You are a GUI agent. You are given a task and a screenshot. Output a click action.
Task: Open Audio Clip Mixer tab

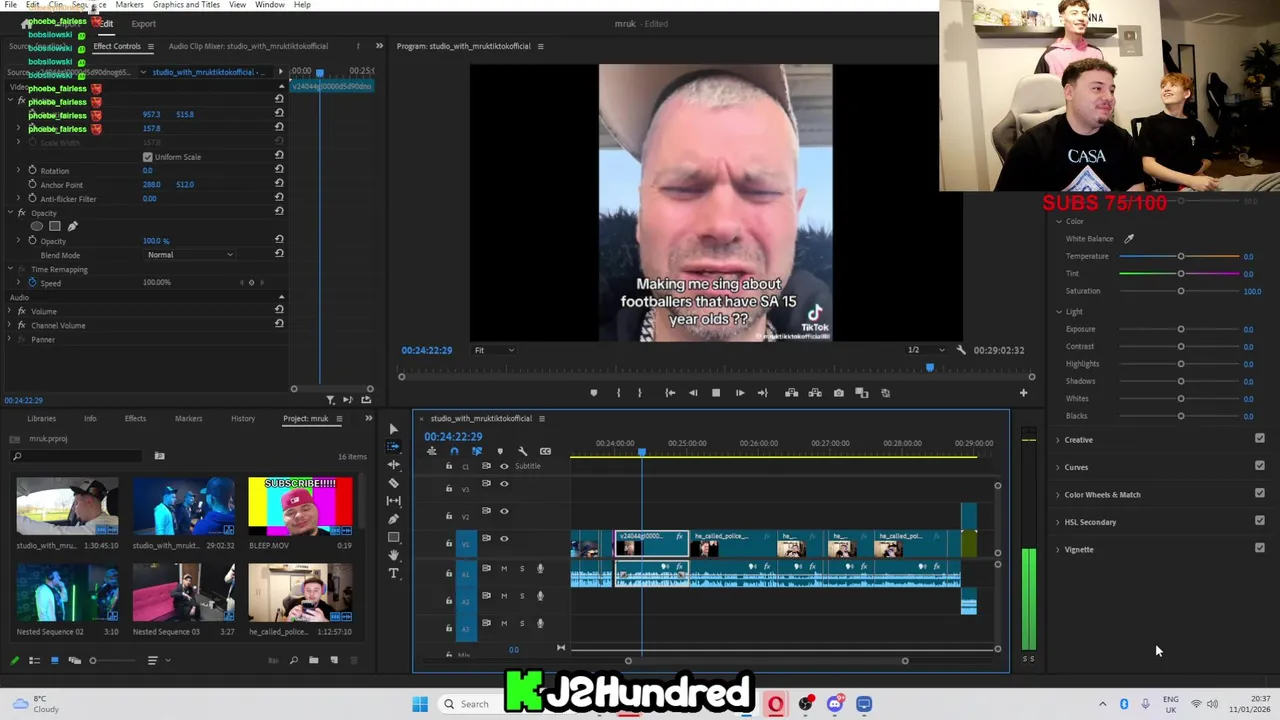248,46
